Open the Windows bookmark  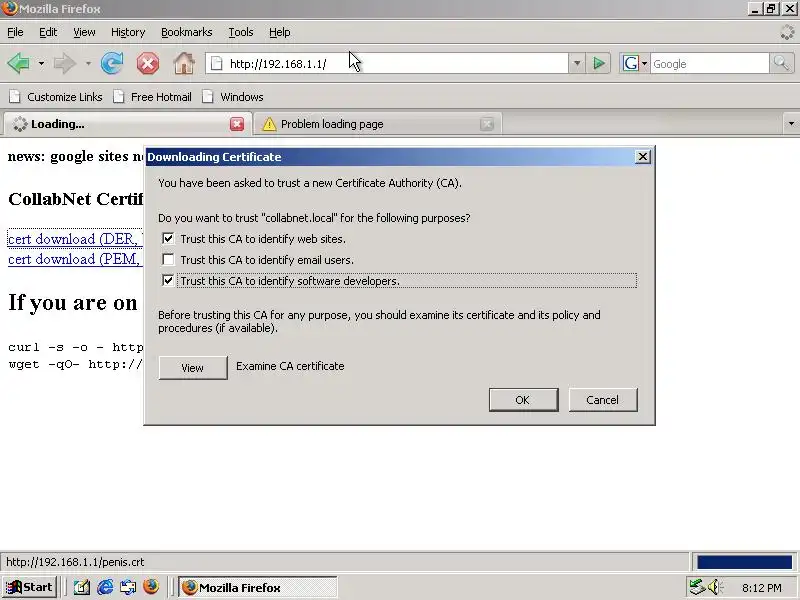click(233, 97)
